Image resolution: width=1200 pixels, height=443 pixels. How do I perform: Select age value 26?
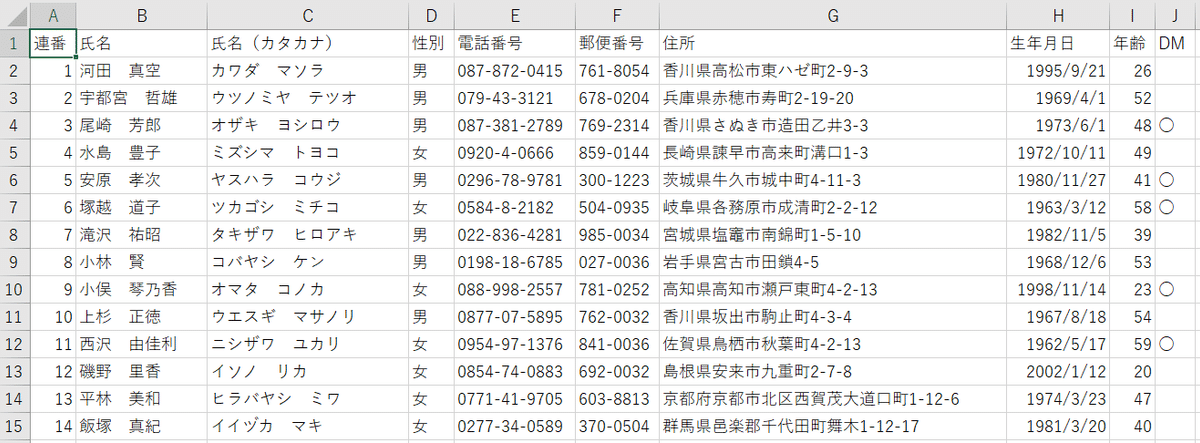1133,71
